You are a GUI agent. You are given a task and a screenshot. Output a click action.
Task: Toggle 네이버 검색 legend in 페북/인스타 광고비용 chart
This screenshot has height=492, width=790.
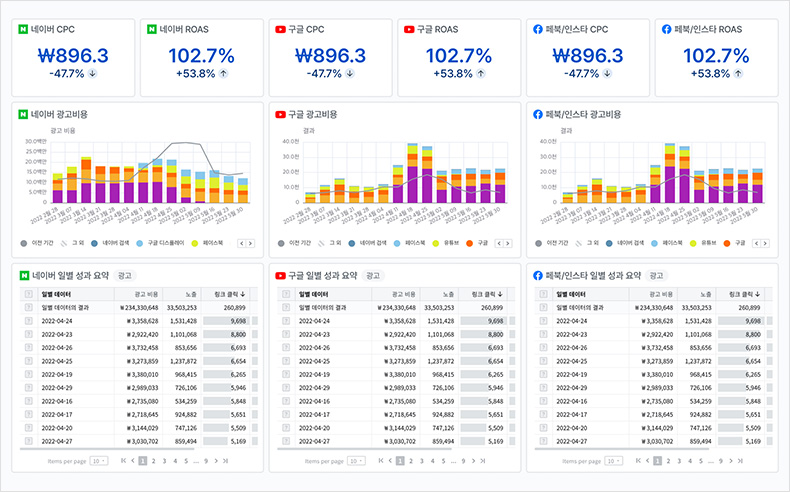625,243
